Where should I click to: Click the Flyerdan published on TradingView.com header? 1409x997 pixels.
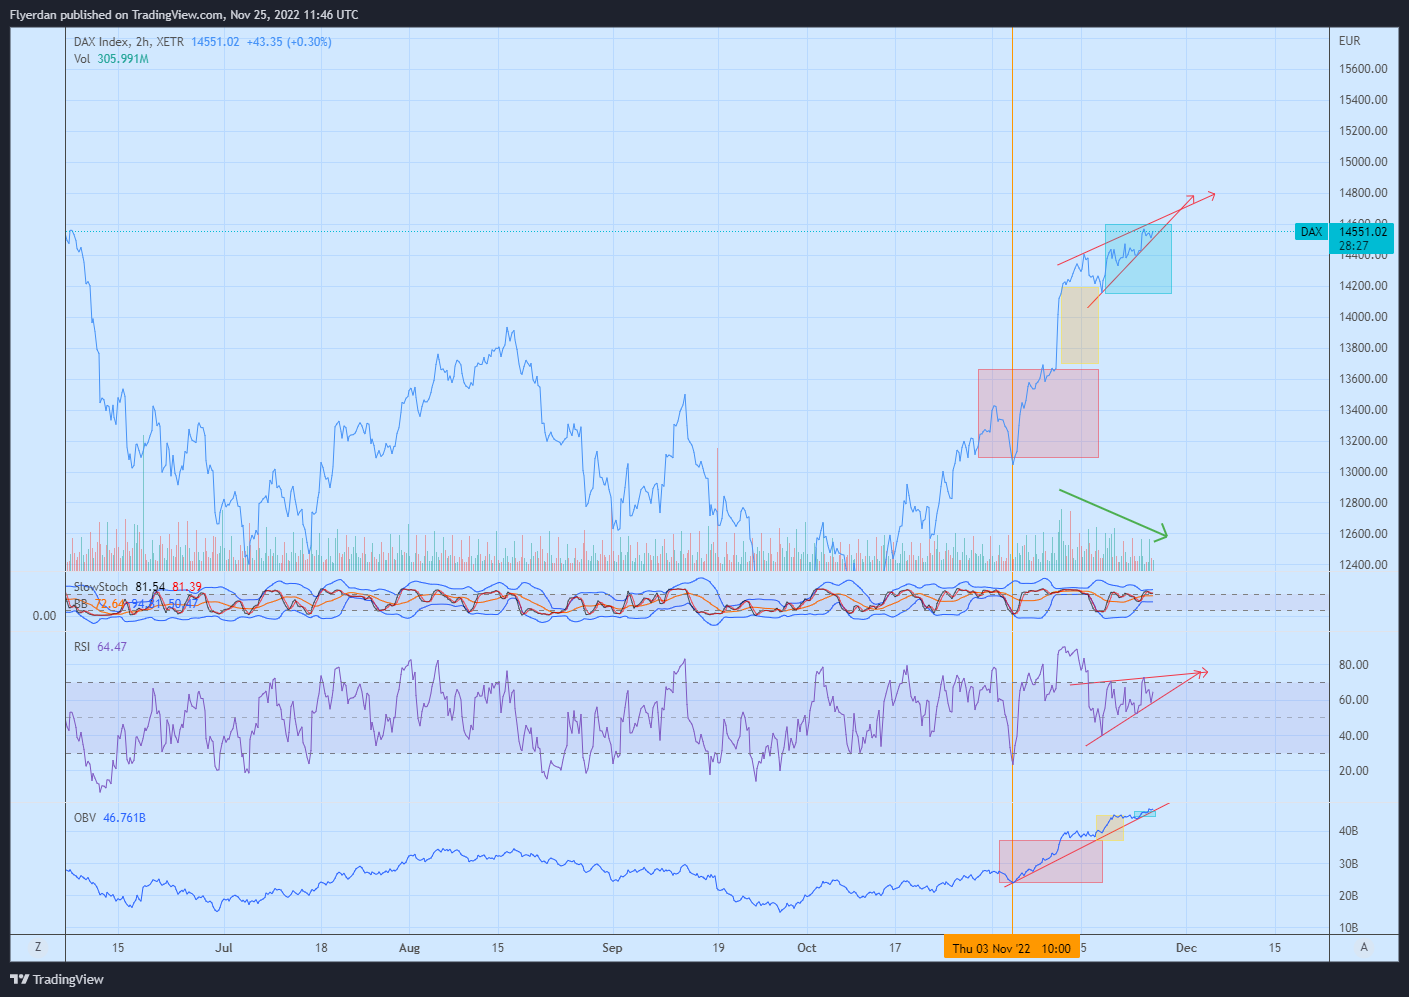coord(184,15)
